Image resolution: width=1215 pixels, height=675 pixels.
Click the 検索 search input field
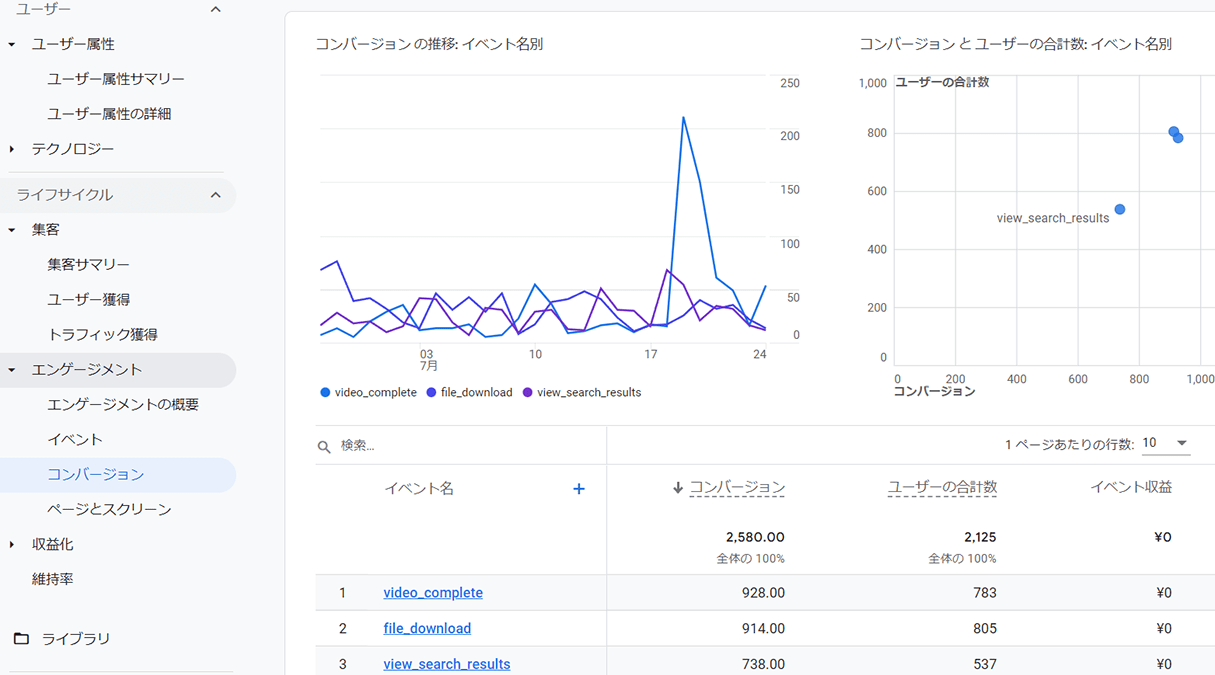tap(460, 446)
